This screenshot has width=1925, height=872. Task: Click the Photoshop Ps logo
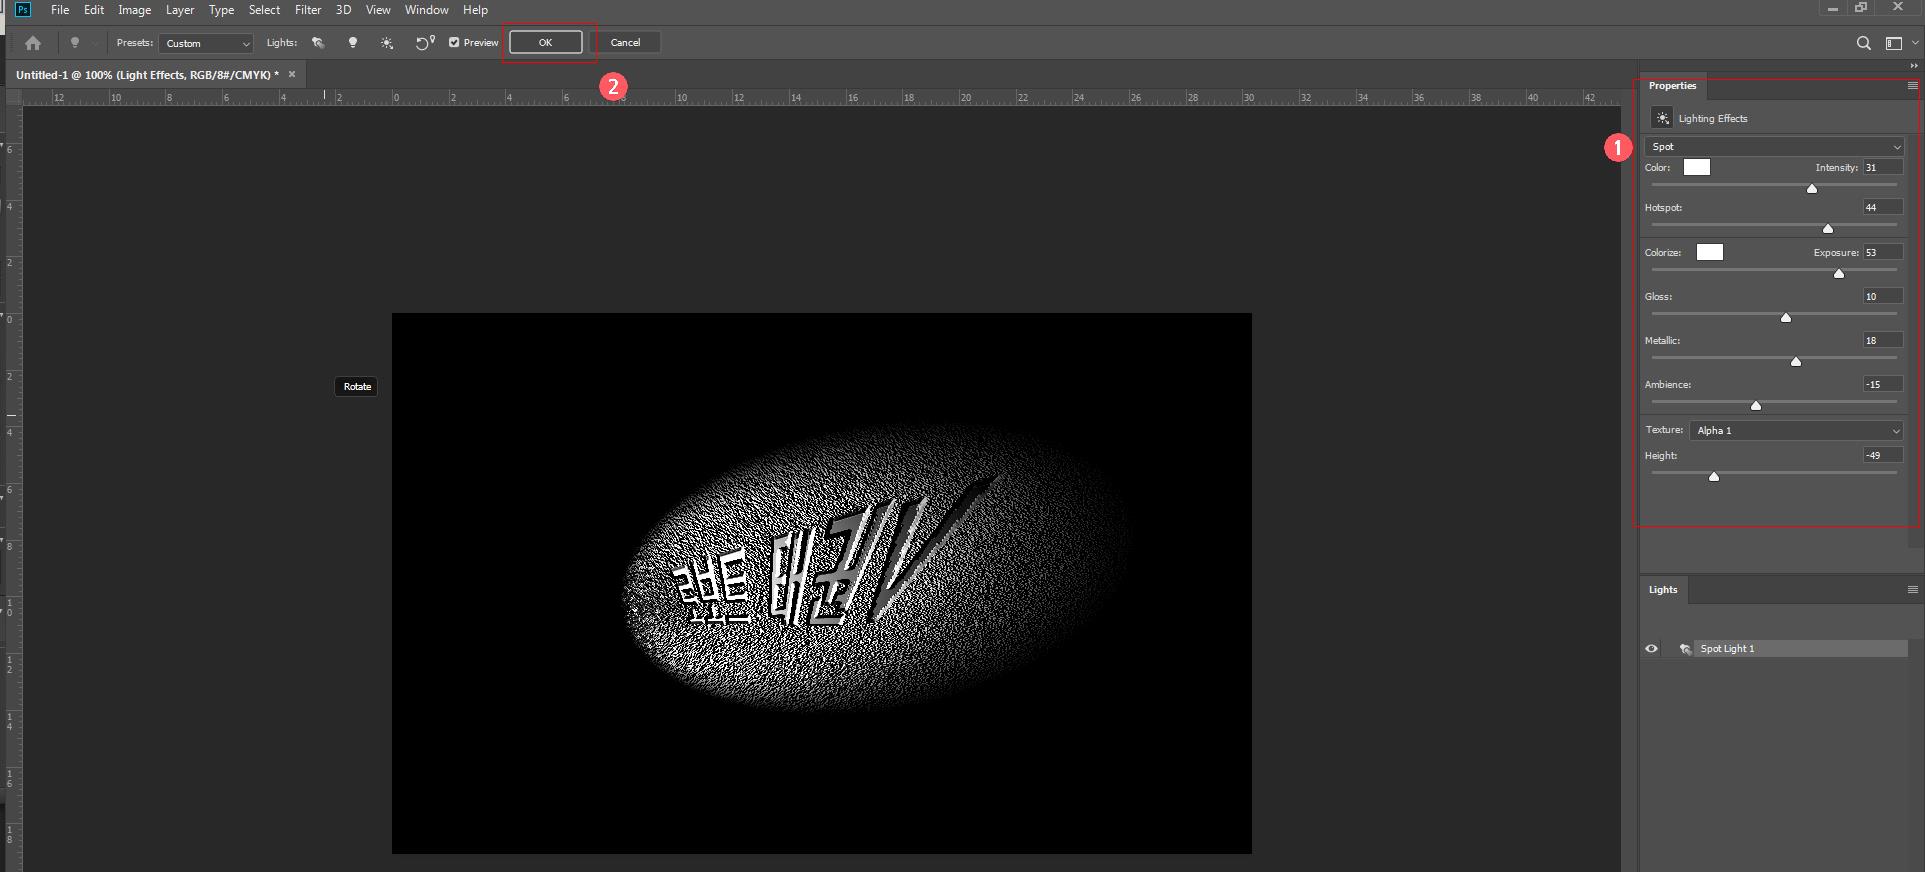pos(23,10)
